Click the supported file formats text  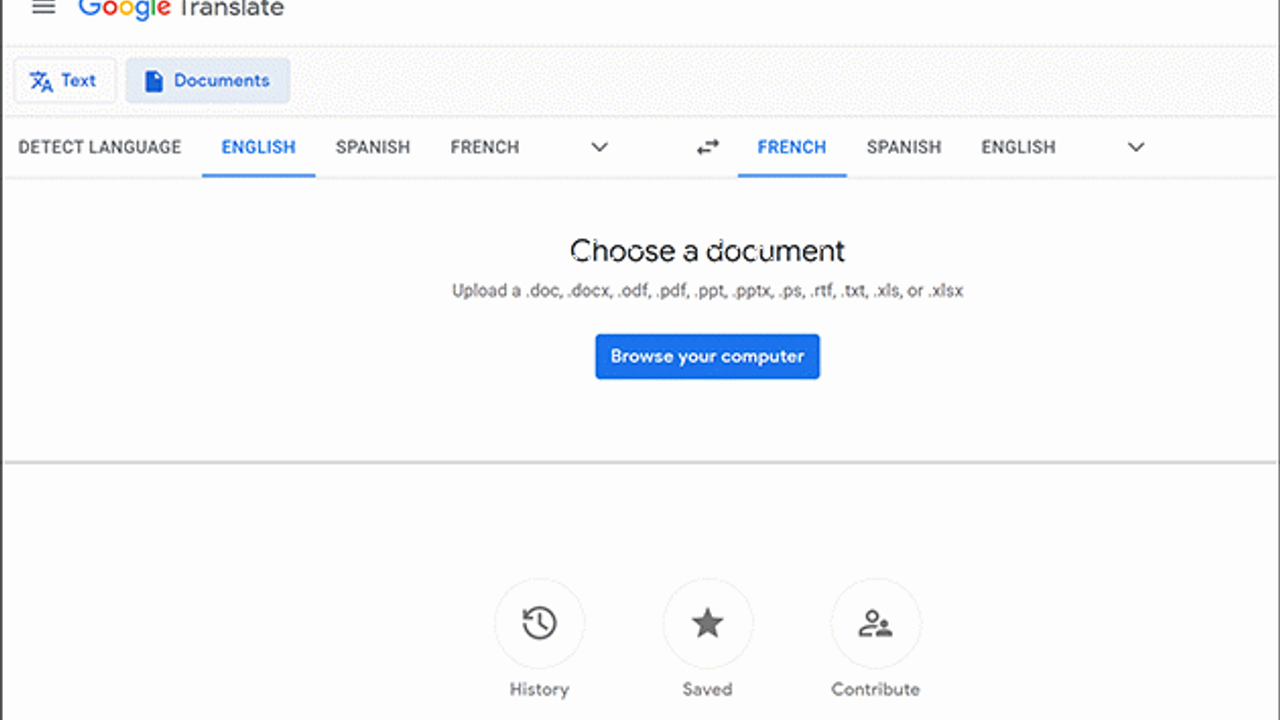707,291
